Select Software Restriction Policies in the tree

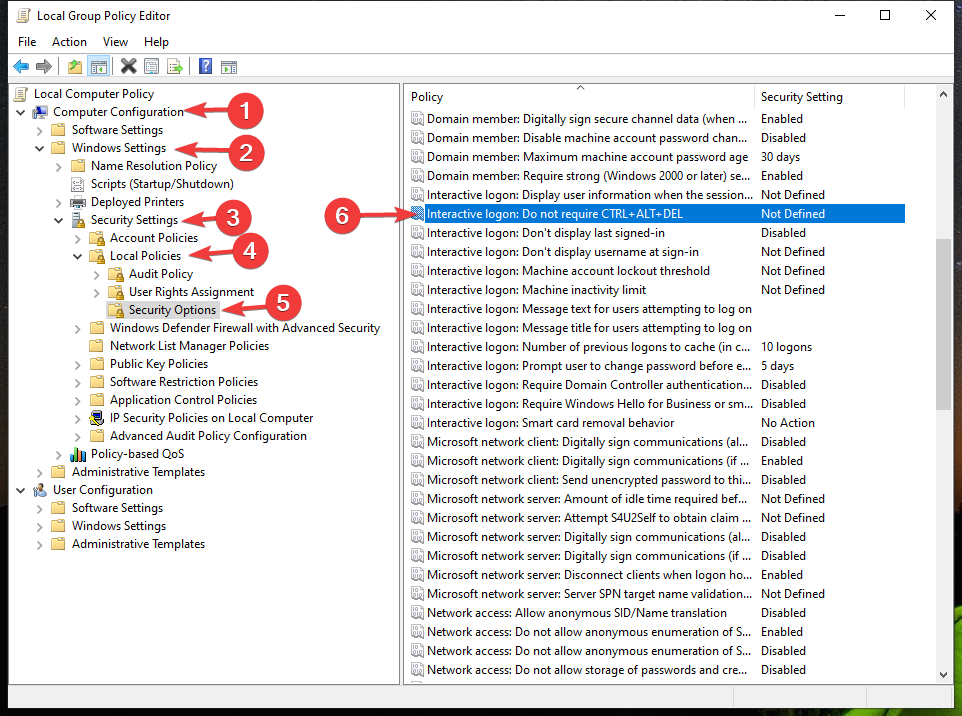(184, 382)
